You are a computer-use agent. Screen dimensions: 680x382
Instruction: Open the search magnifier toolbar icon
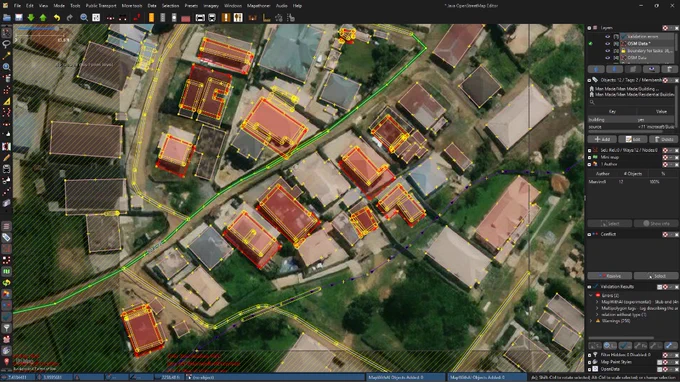click(x=84, y=18)
